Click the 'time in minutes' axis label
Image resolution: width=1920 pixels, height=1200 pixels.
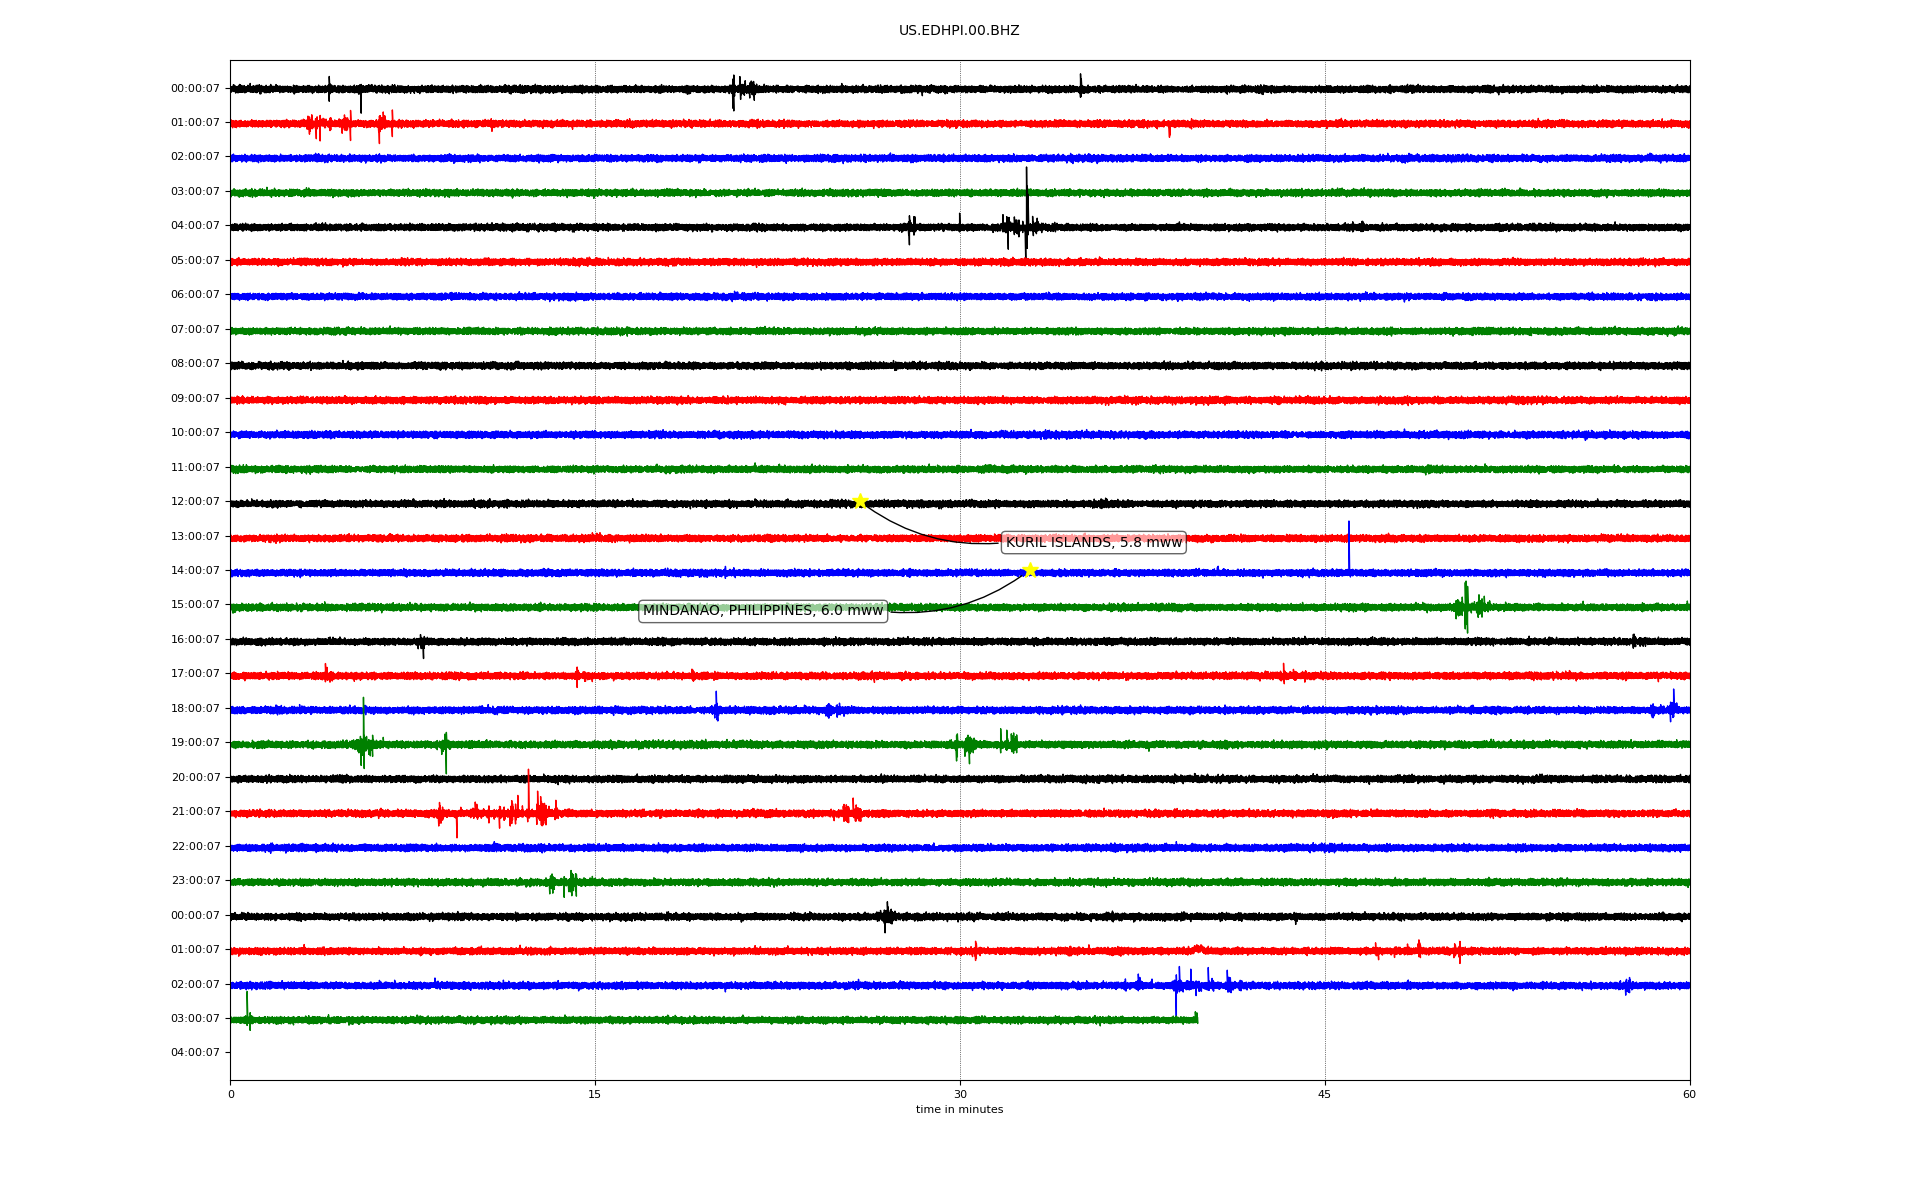pos(958,1109)
